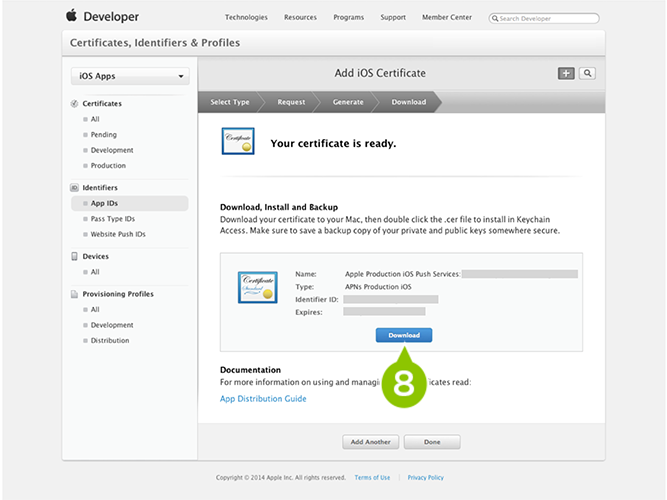This screenshot has height=500, width=667.
Task: Click the Provisioning Profiles heading
Action: (118, 294)
